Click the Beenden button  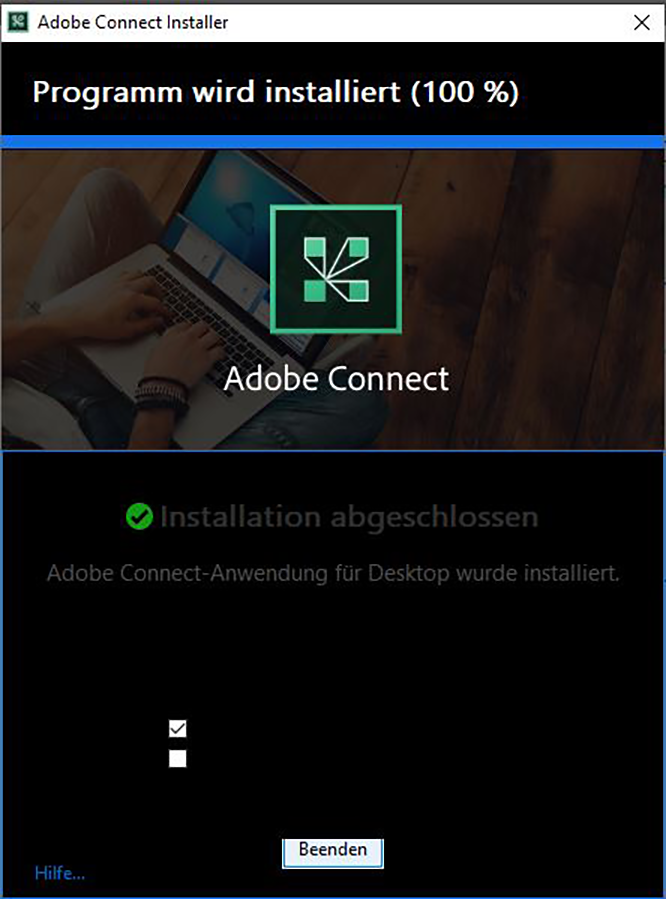332,852
